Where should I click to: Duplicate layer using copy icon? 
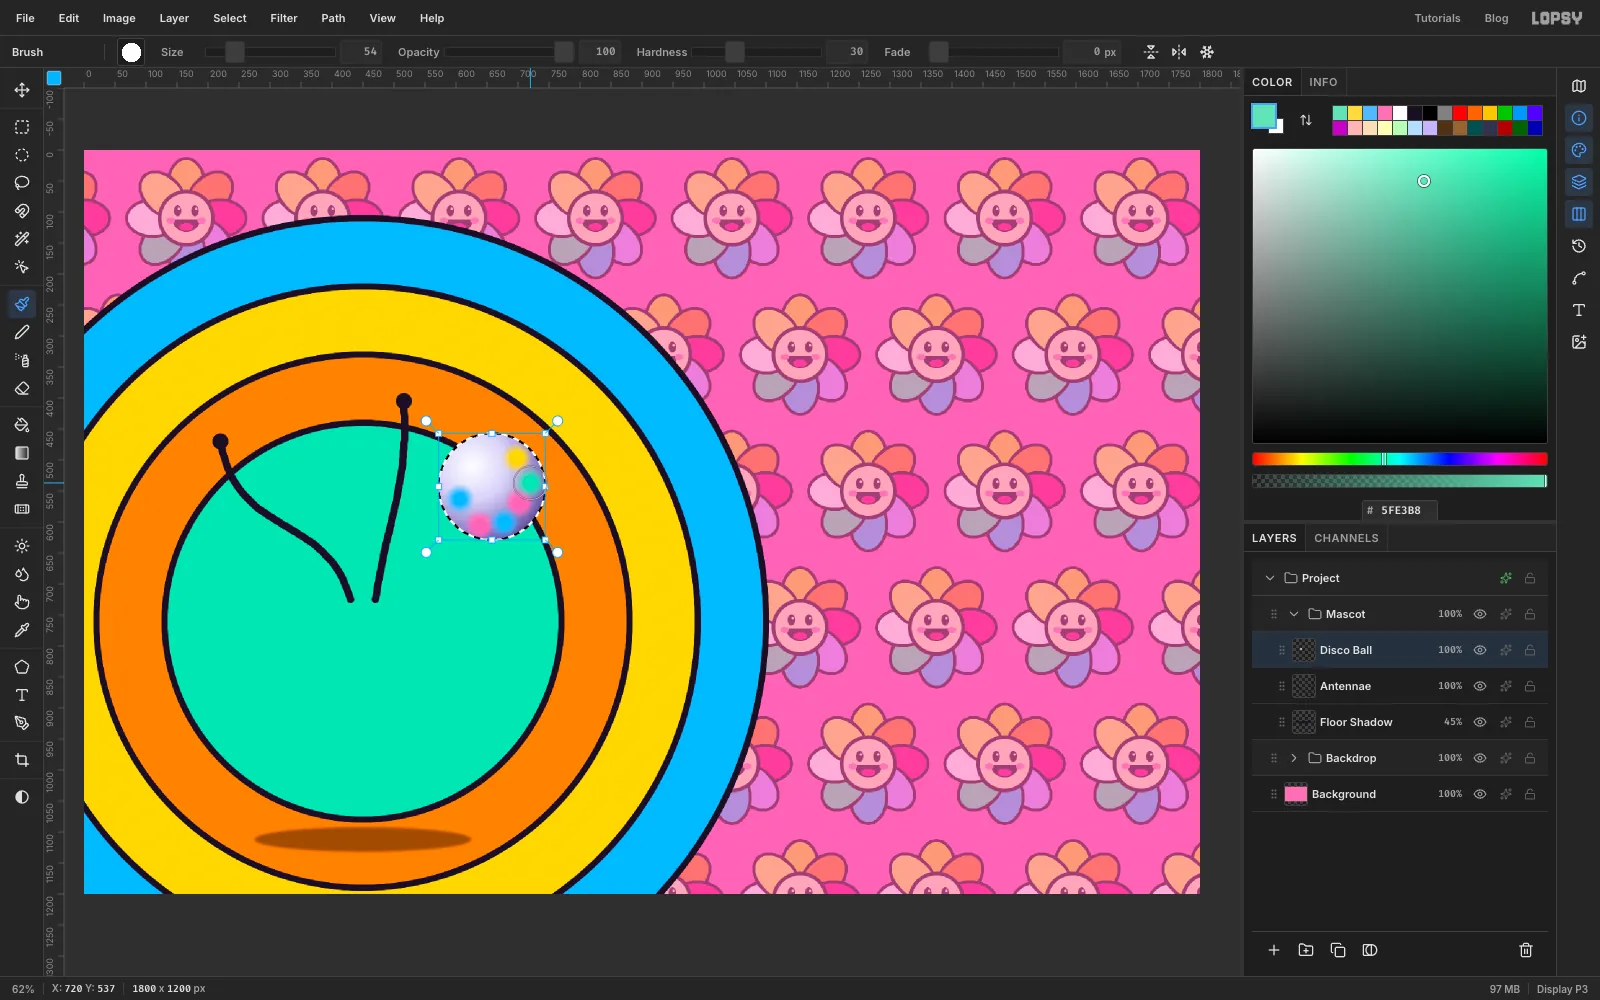click(x=1338, y=950)
